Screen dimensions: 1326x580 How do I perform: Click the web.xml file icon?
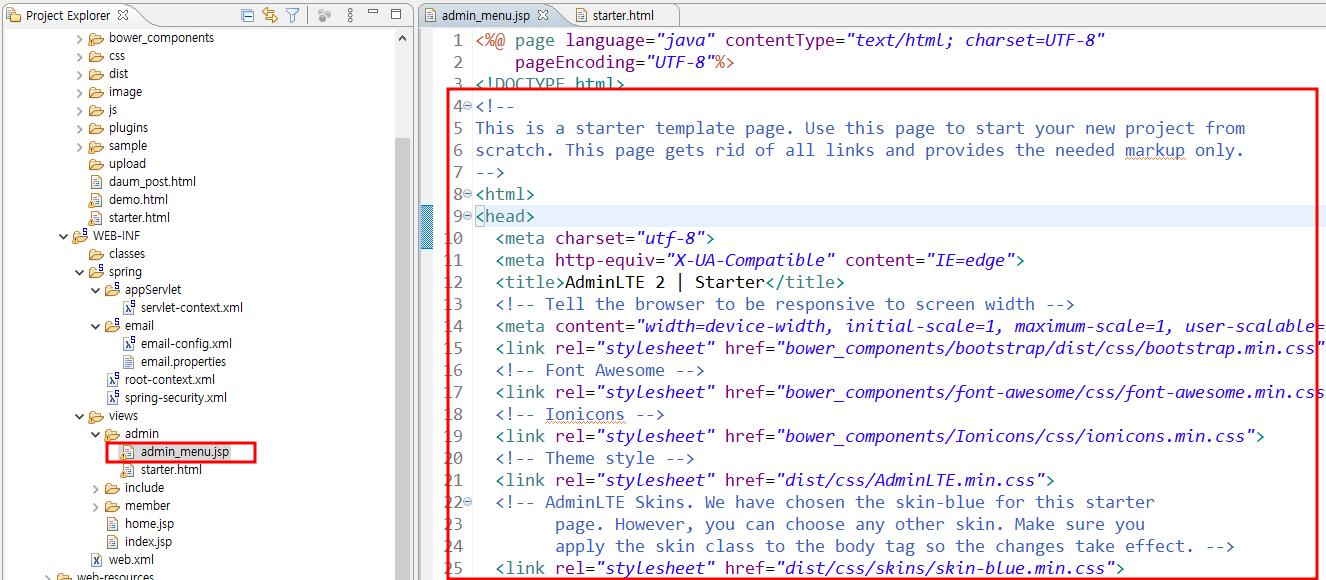point(98,559)
